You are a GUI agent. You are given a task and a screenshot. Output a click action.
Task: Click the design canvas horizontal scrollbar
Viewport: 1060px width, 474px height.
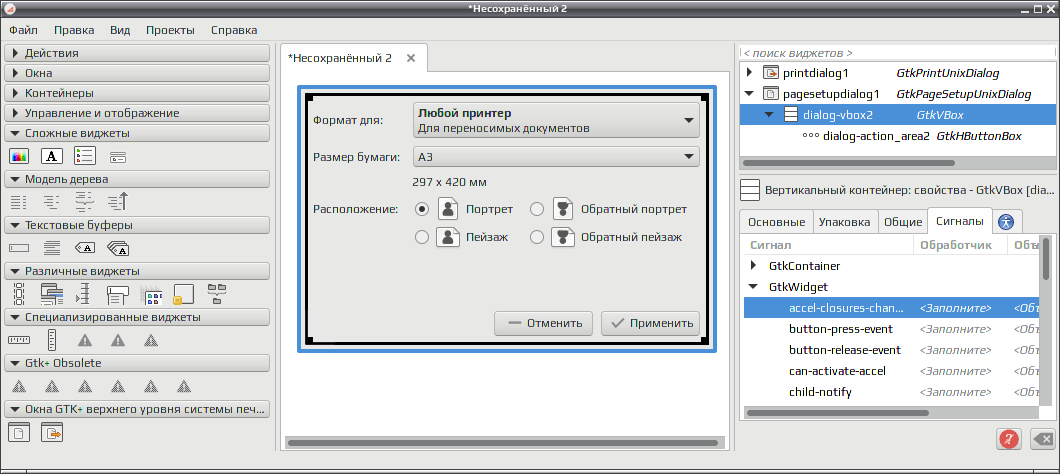click(x=502, y=444)
